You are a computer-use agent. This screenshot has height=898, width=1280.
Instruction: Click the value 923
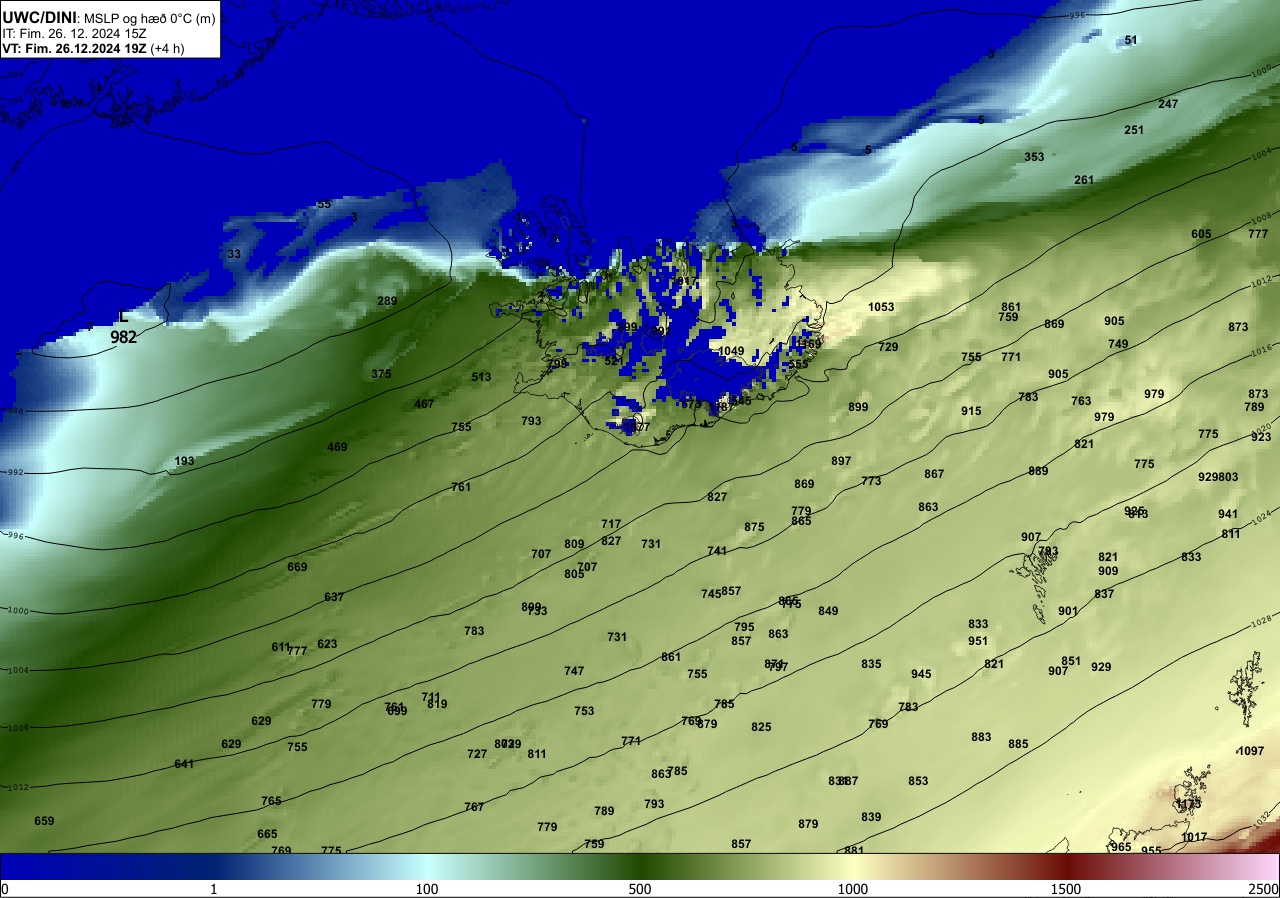click(1261, 437)
